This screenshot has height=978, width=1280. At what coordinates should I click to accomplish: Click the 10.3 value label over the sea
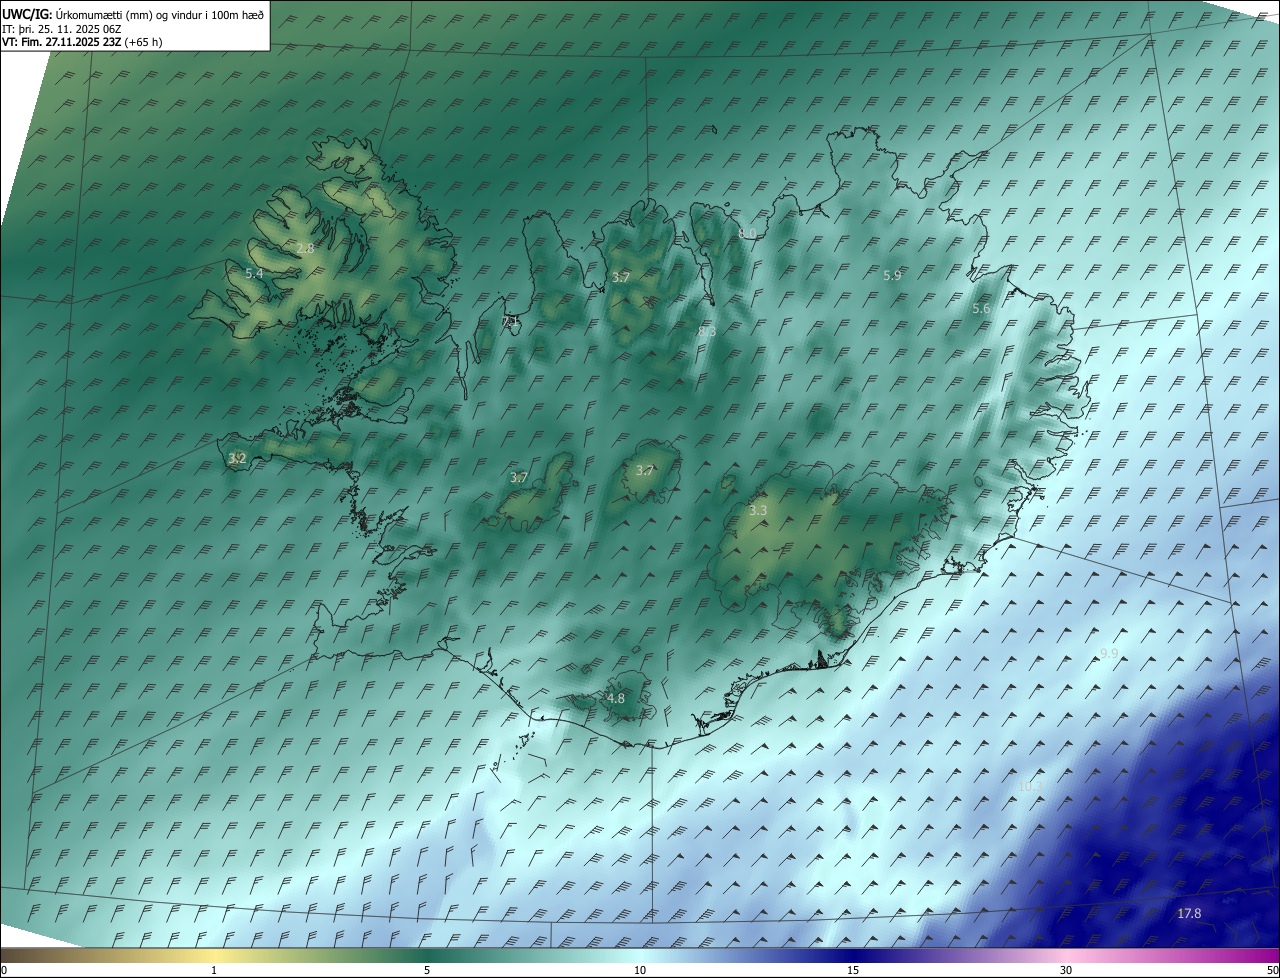(1030, 787)
